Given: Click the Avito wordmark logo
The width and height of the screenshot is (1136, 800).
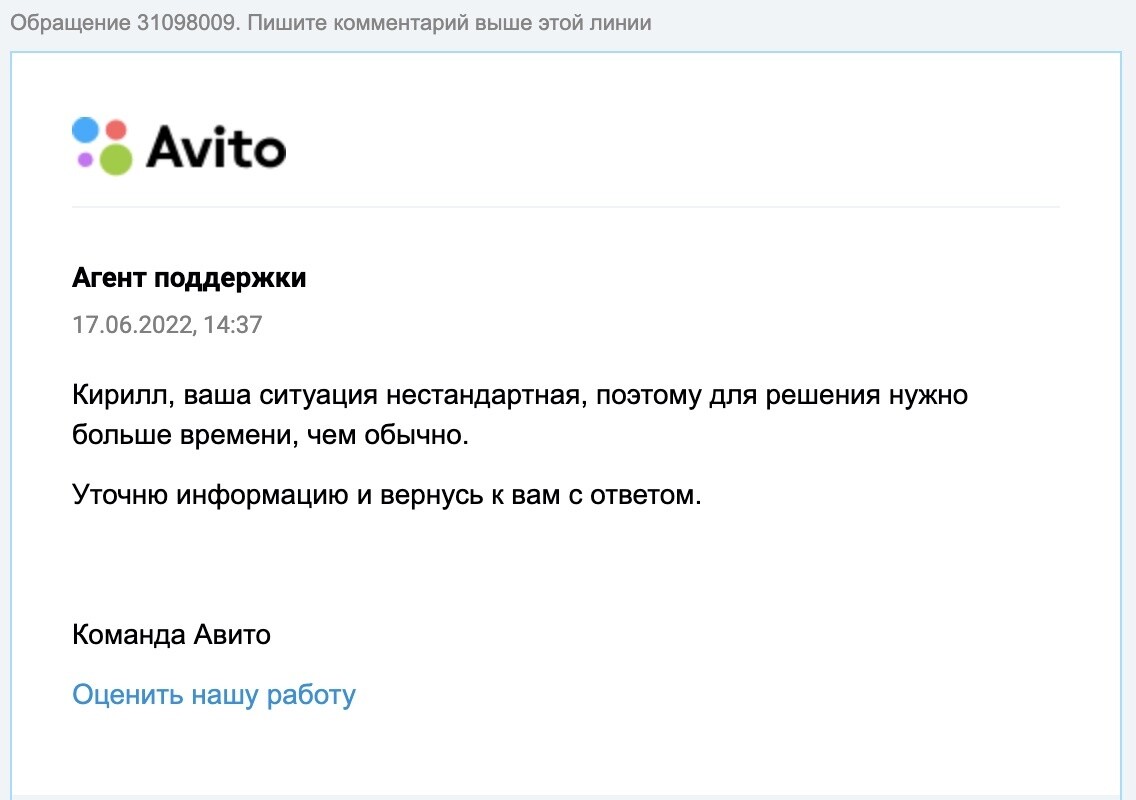Looking at the screenshot, I should coord(216,147).
